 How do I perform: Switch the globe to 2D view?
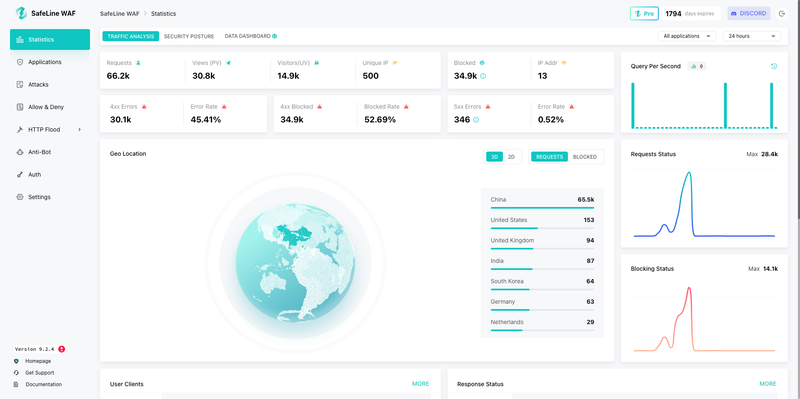[511, 157]
